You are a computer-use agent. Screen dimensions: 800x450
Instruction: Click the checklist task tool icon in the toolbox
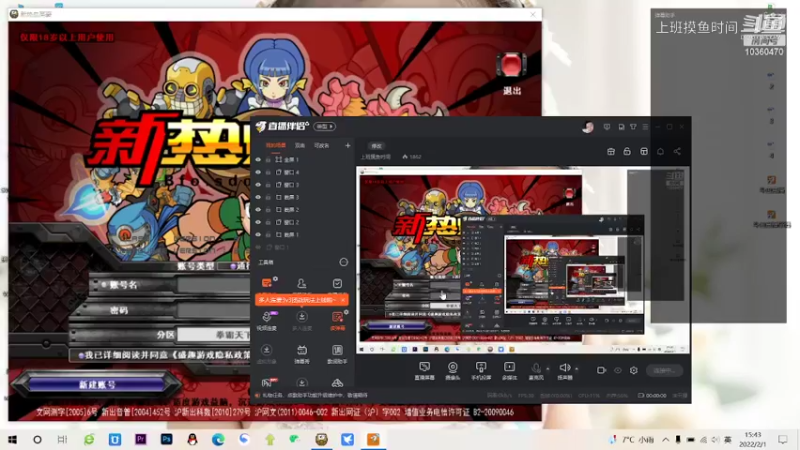click(x=337, y=283)
